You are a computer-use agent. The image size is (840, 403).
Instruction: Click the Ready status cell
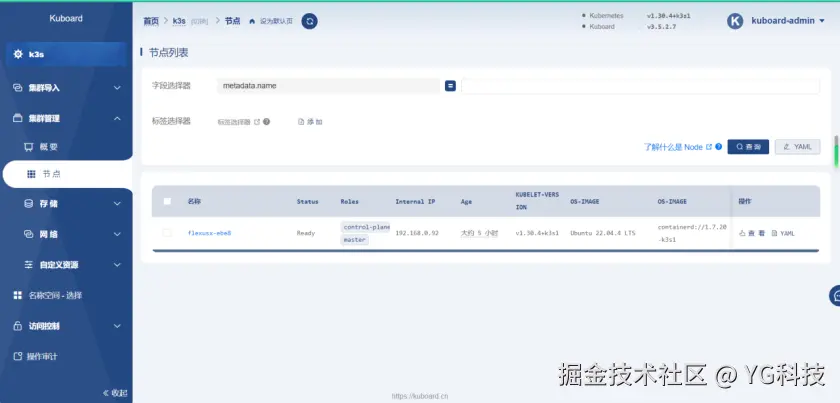pos(306,233)
